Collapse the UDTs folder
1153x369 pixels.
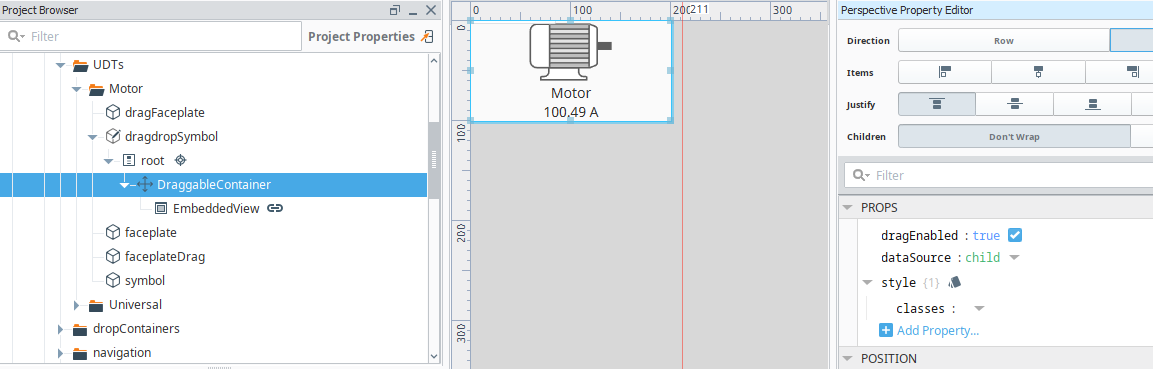pos(60,65)
